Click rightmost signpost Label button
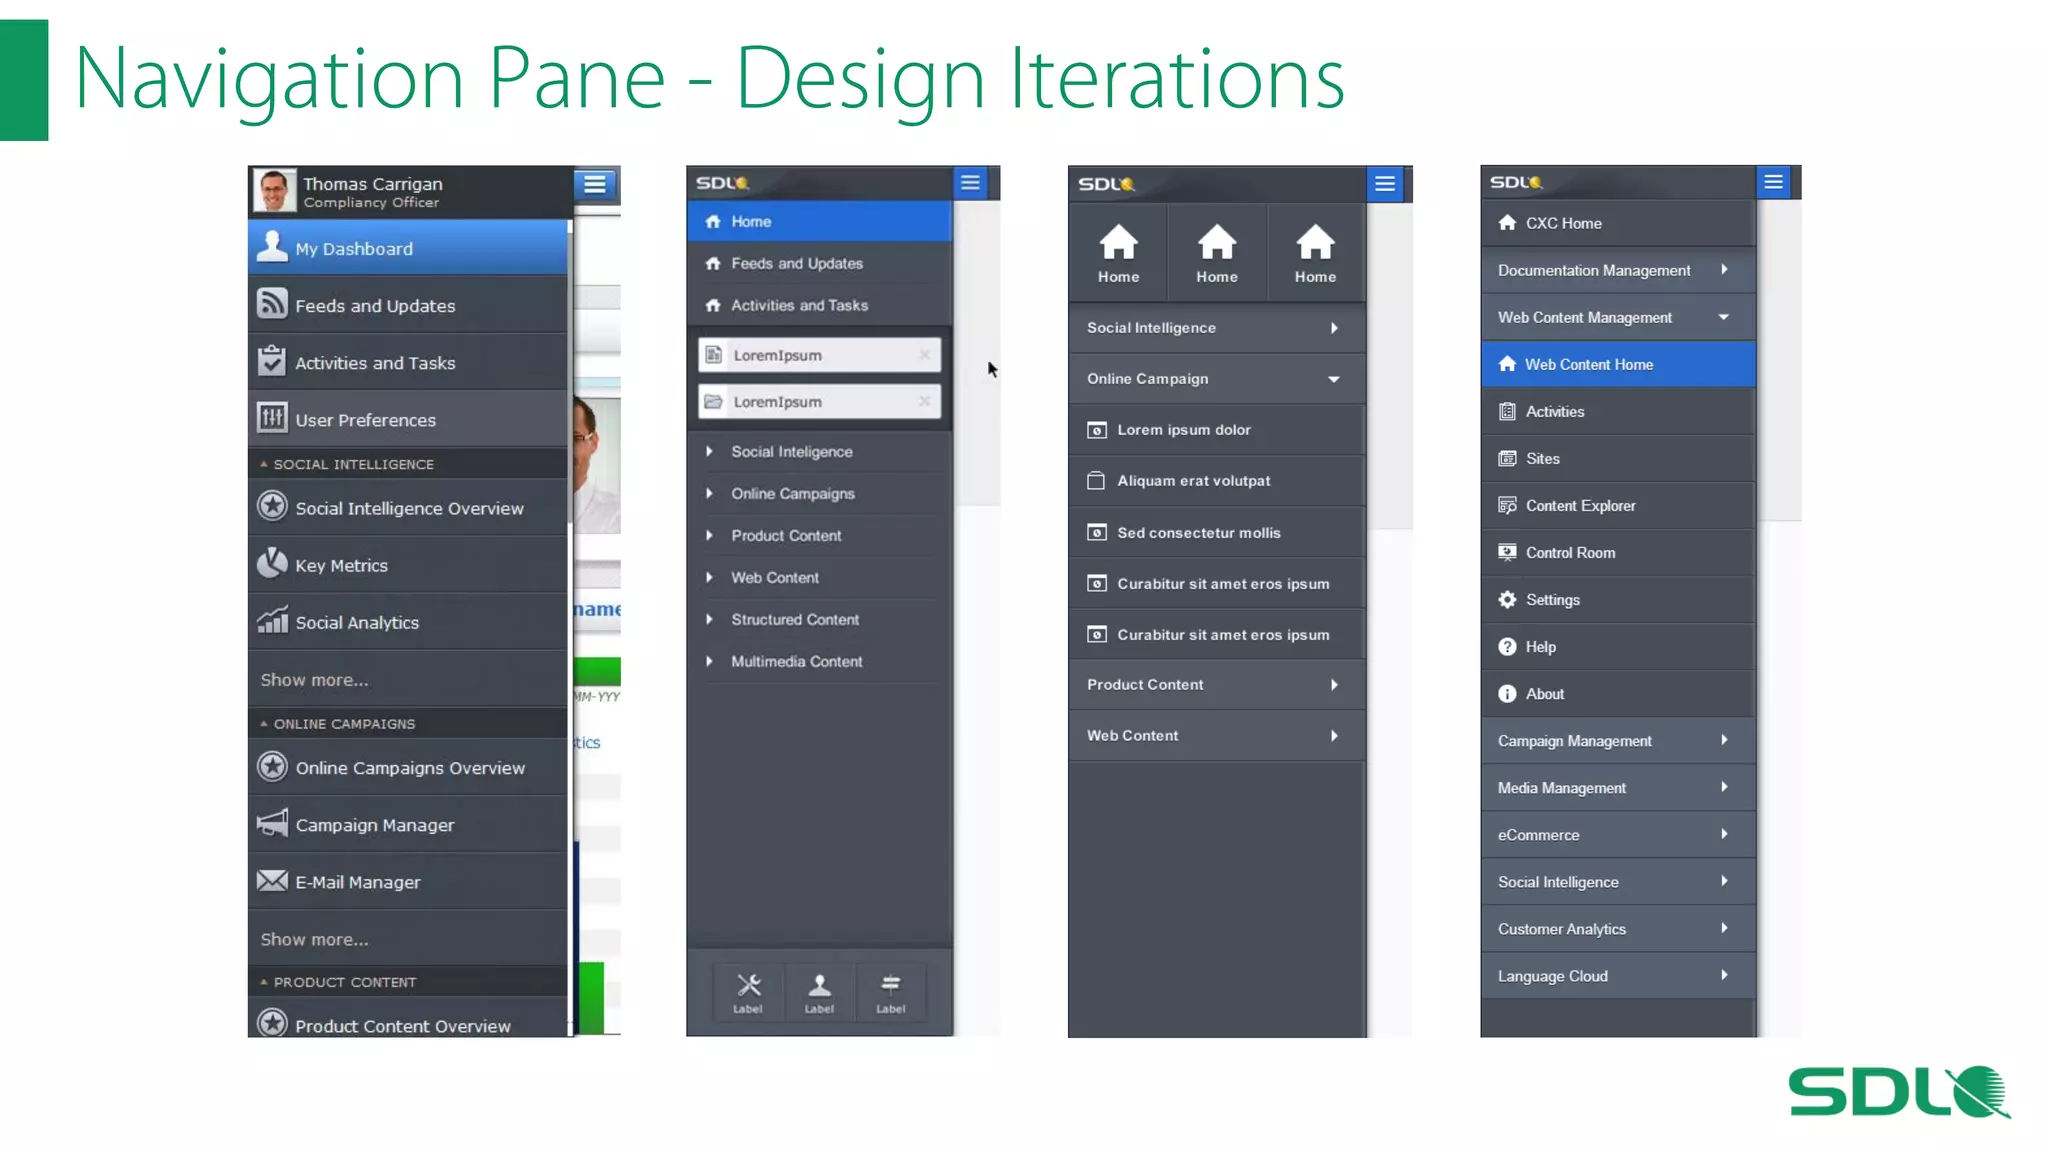 tap(890, 992)
